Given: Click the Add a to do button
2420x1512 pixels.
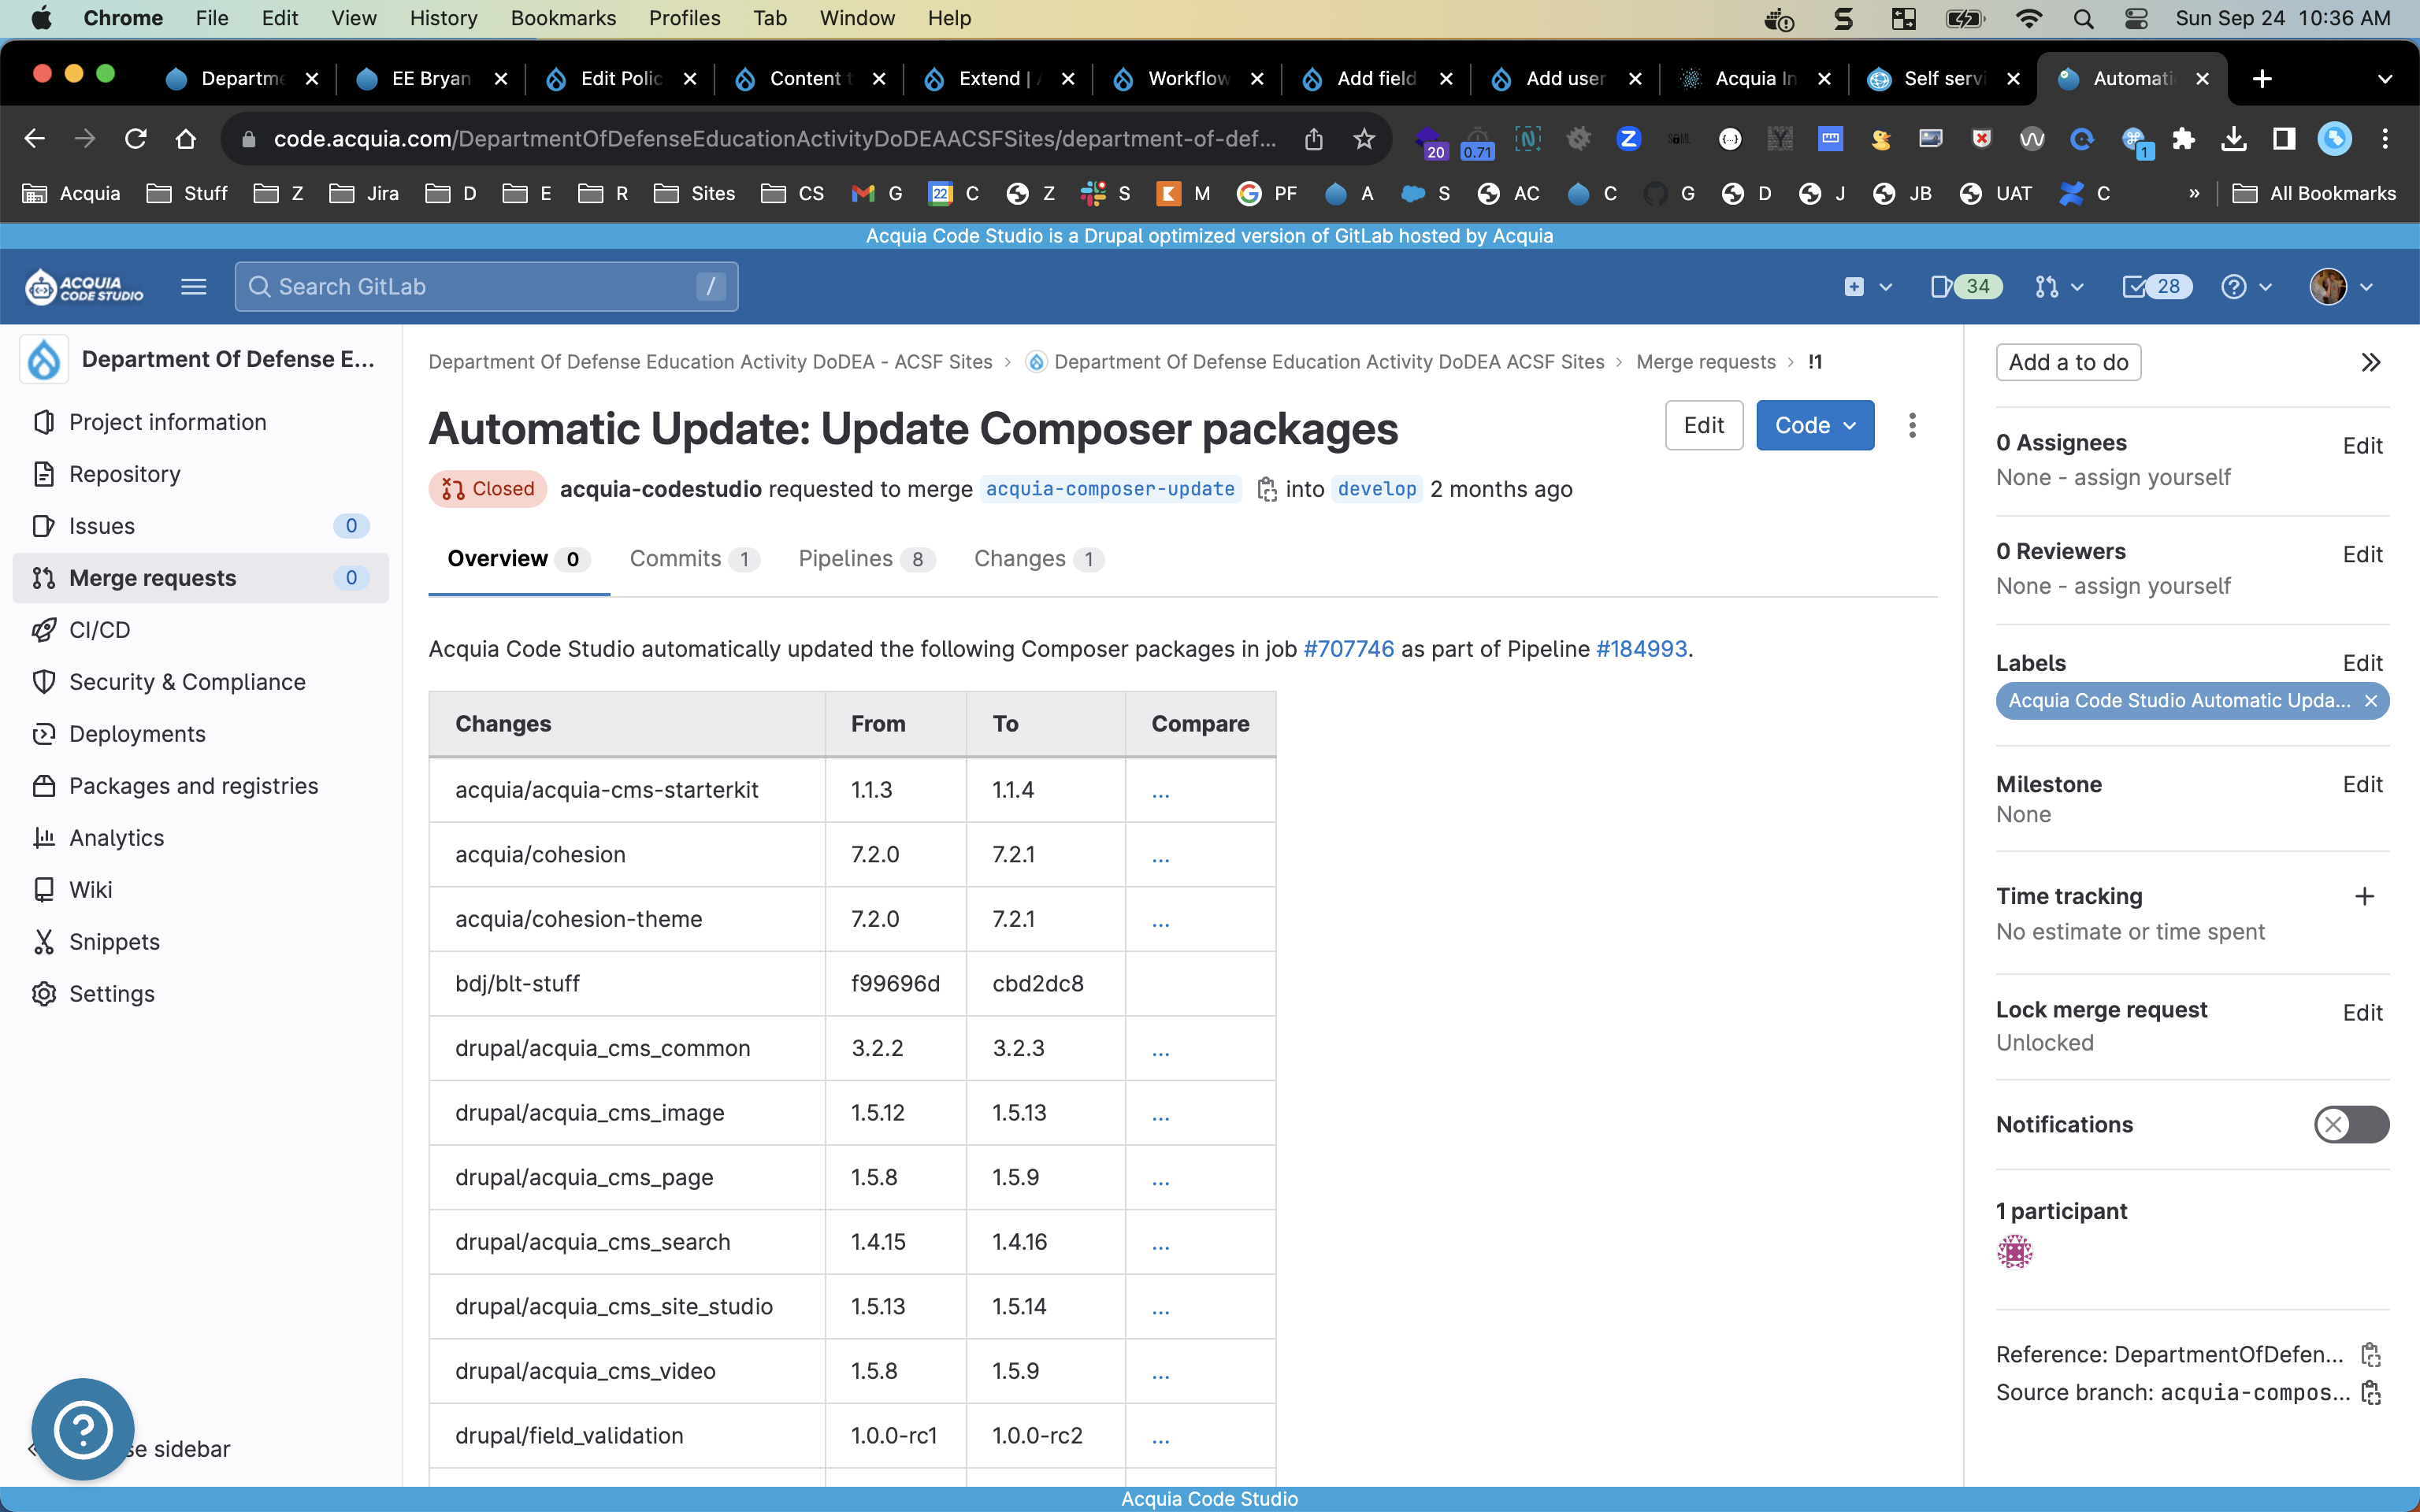Looking at the screenshot, I should [x=2068, y=362].
